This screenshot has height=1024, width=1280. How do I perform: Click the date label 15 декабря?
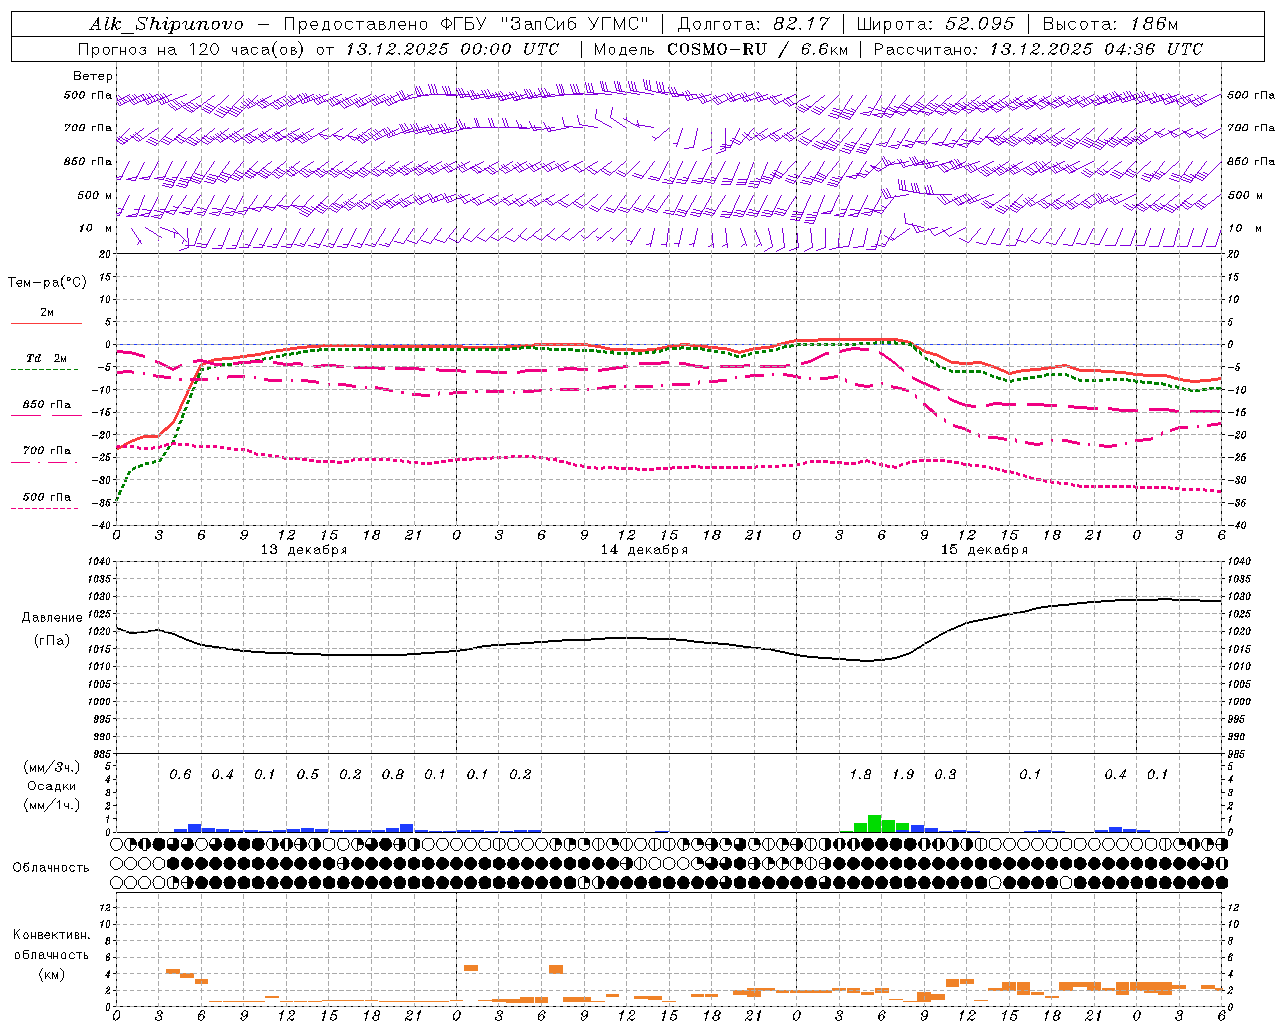[984, 550]
